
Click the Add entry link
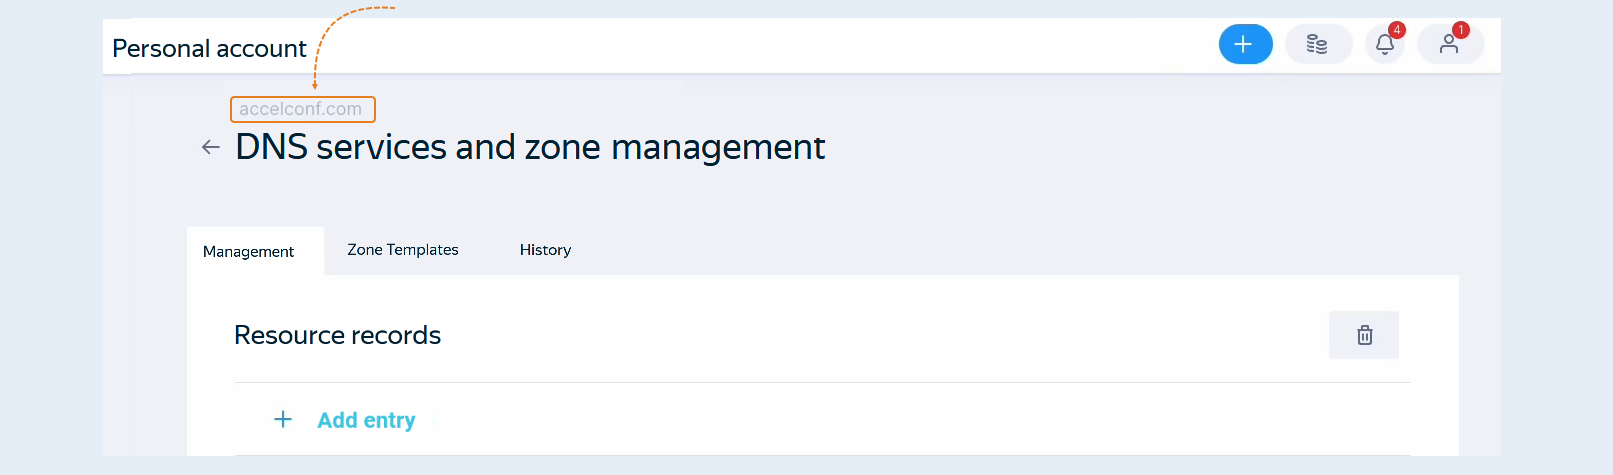(x=366, y=420)
